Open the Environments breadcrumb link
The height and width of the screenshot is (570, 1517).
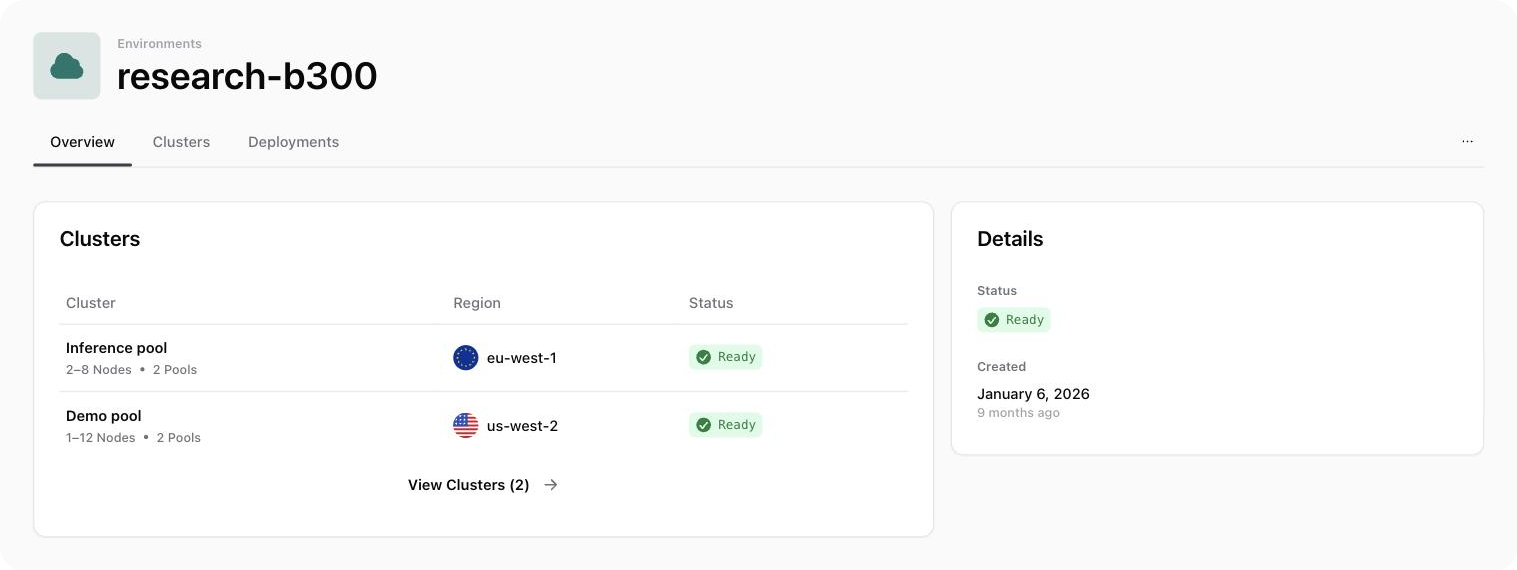(x=159, y=44)
